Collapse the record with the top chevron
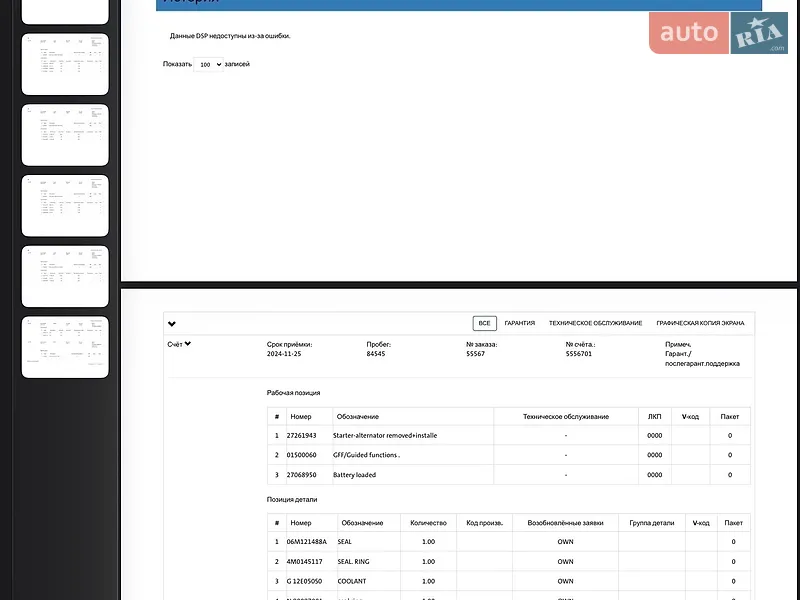Screen dimensions: 800x600 172,324
